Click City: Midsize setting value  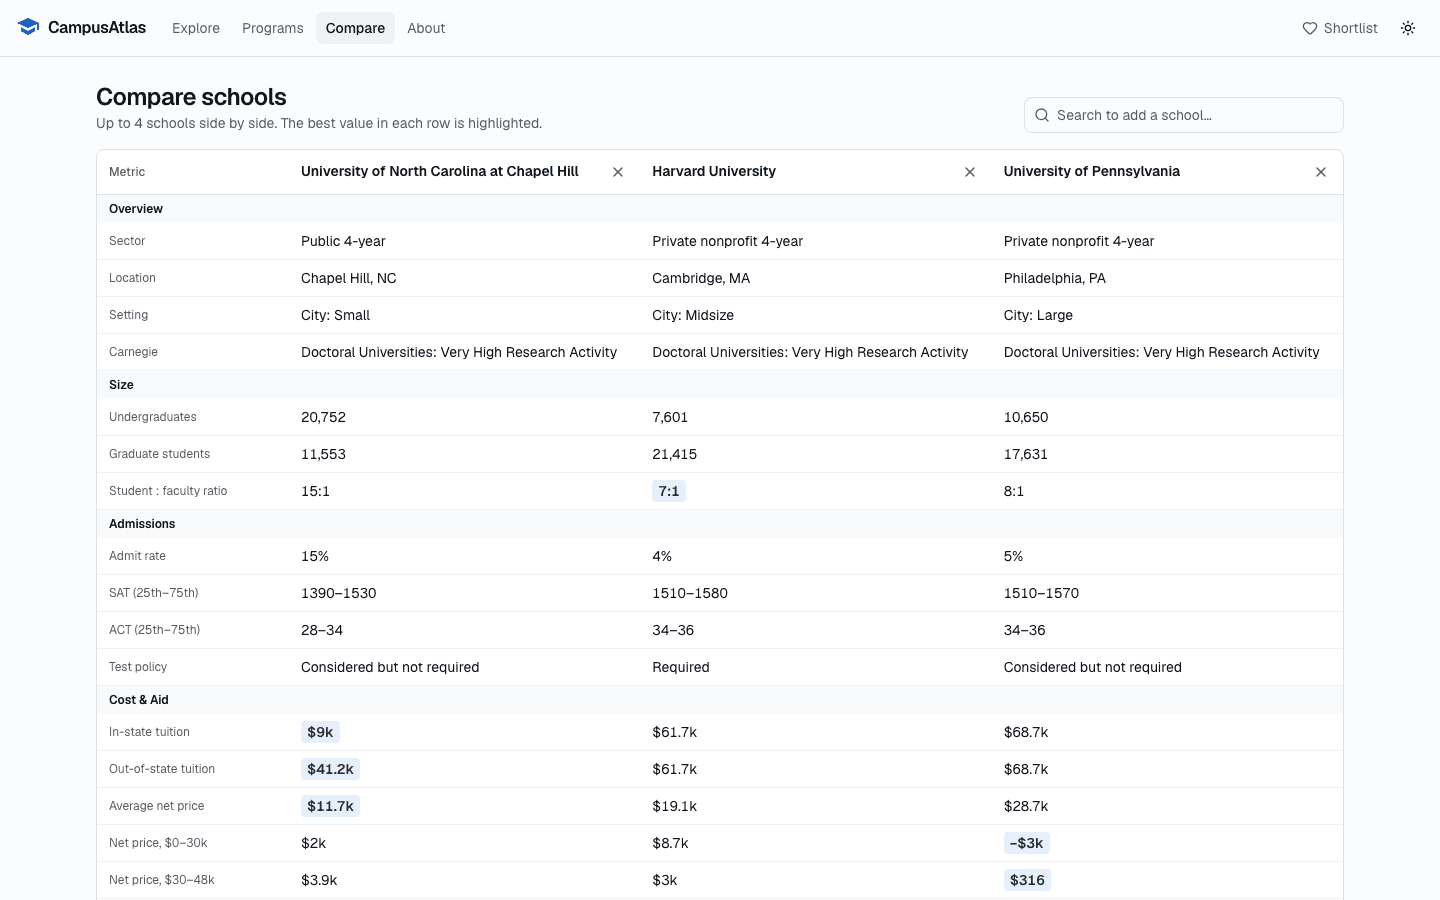(693, 315)
